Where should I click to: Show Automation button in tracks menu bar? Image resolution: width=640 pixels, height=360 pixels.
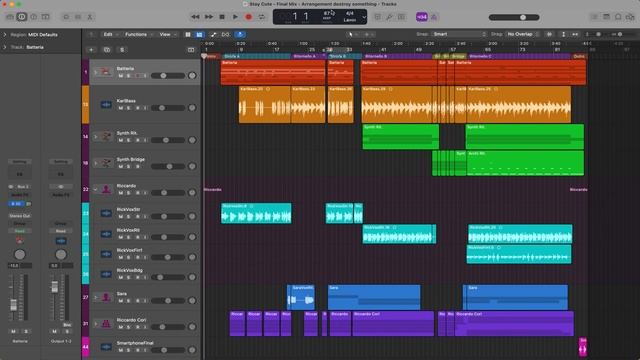[x=213, y=35]
